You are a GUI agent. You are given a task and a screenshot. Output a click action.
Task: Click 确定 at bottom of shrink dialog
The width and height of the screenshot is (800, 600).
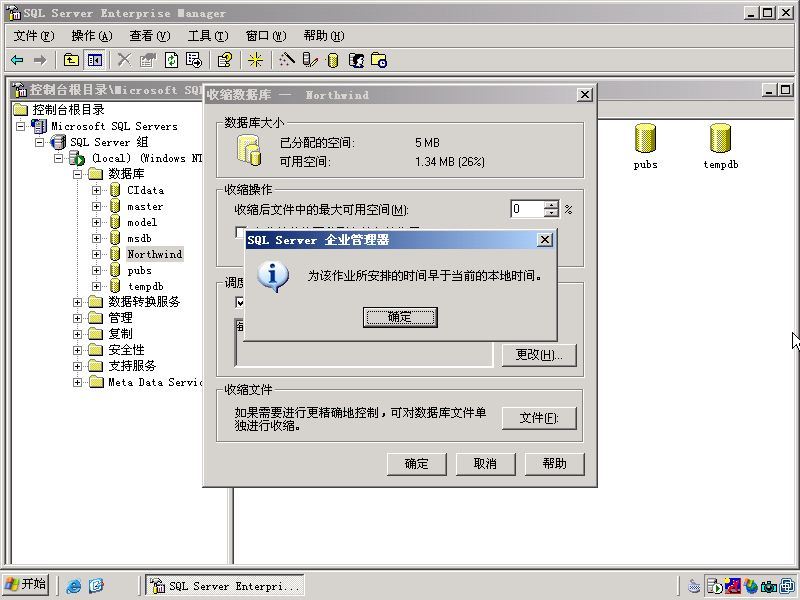(416, 464)
